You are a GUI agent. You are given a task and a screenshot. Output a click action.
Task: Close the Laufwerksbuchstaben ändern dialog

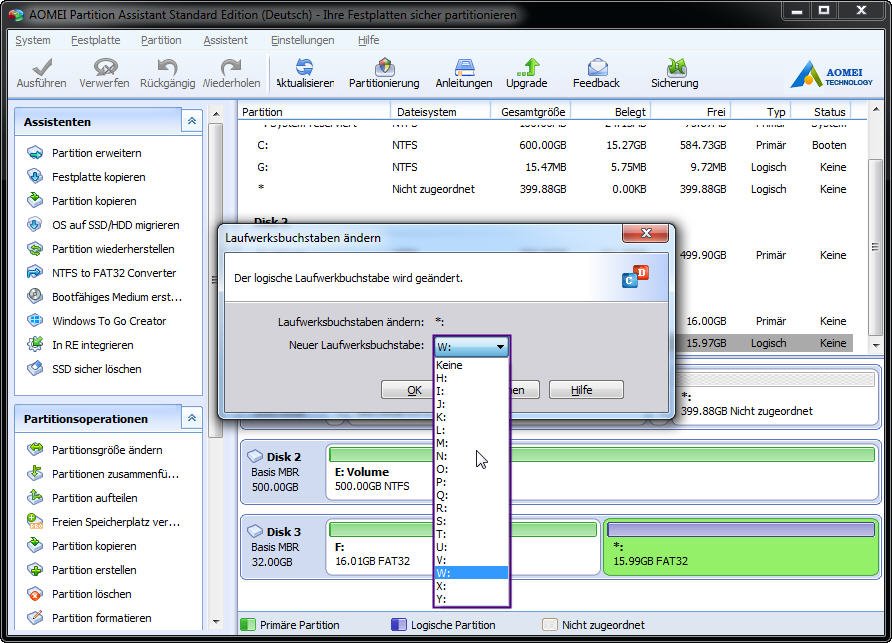click(646, 233)
